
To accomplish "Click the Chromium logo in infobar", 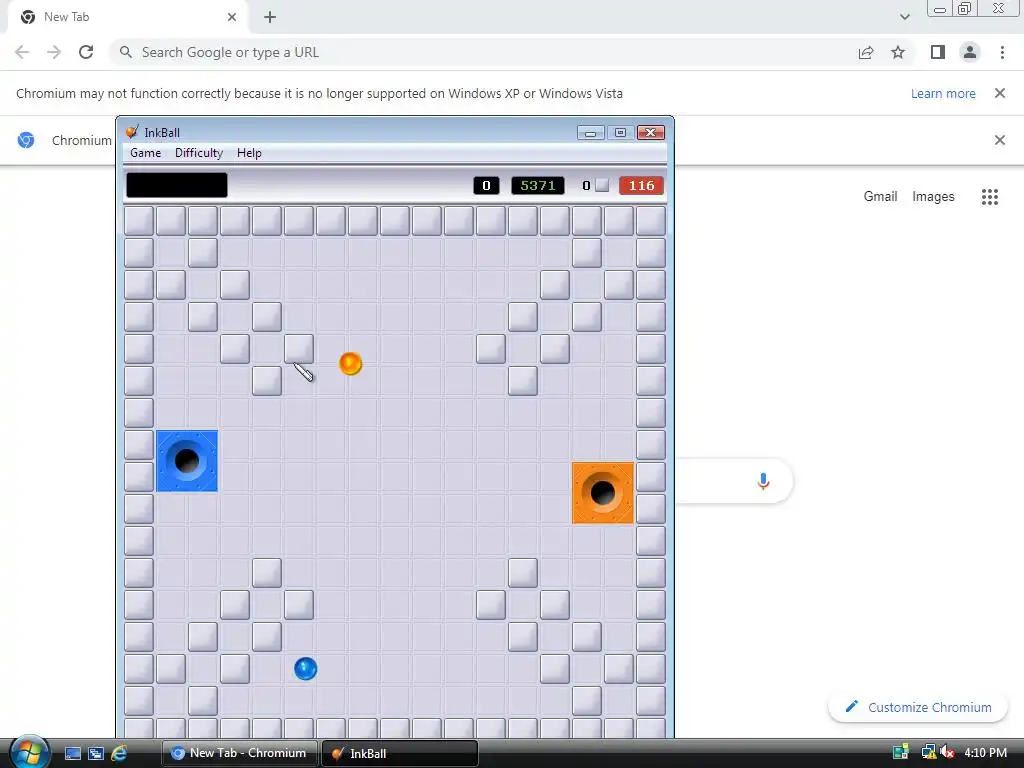I will tap(26, 140).
